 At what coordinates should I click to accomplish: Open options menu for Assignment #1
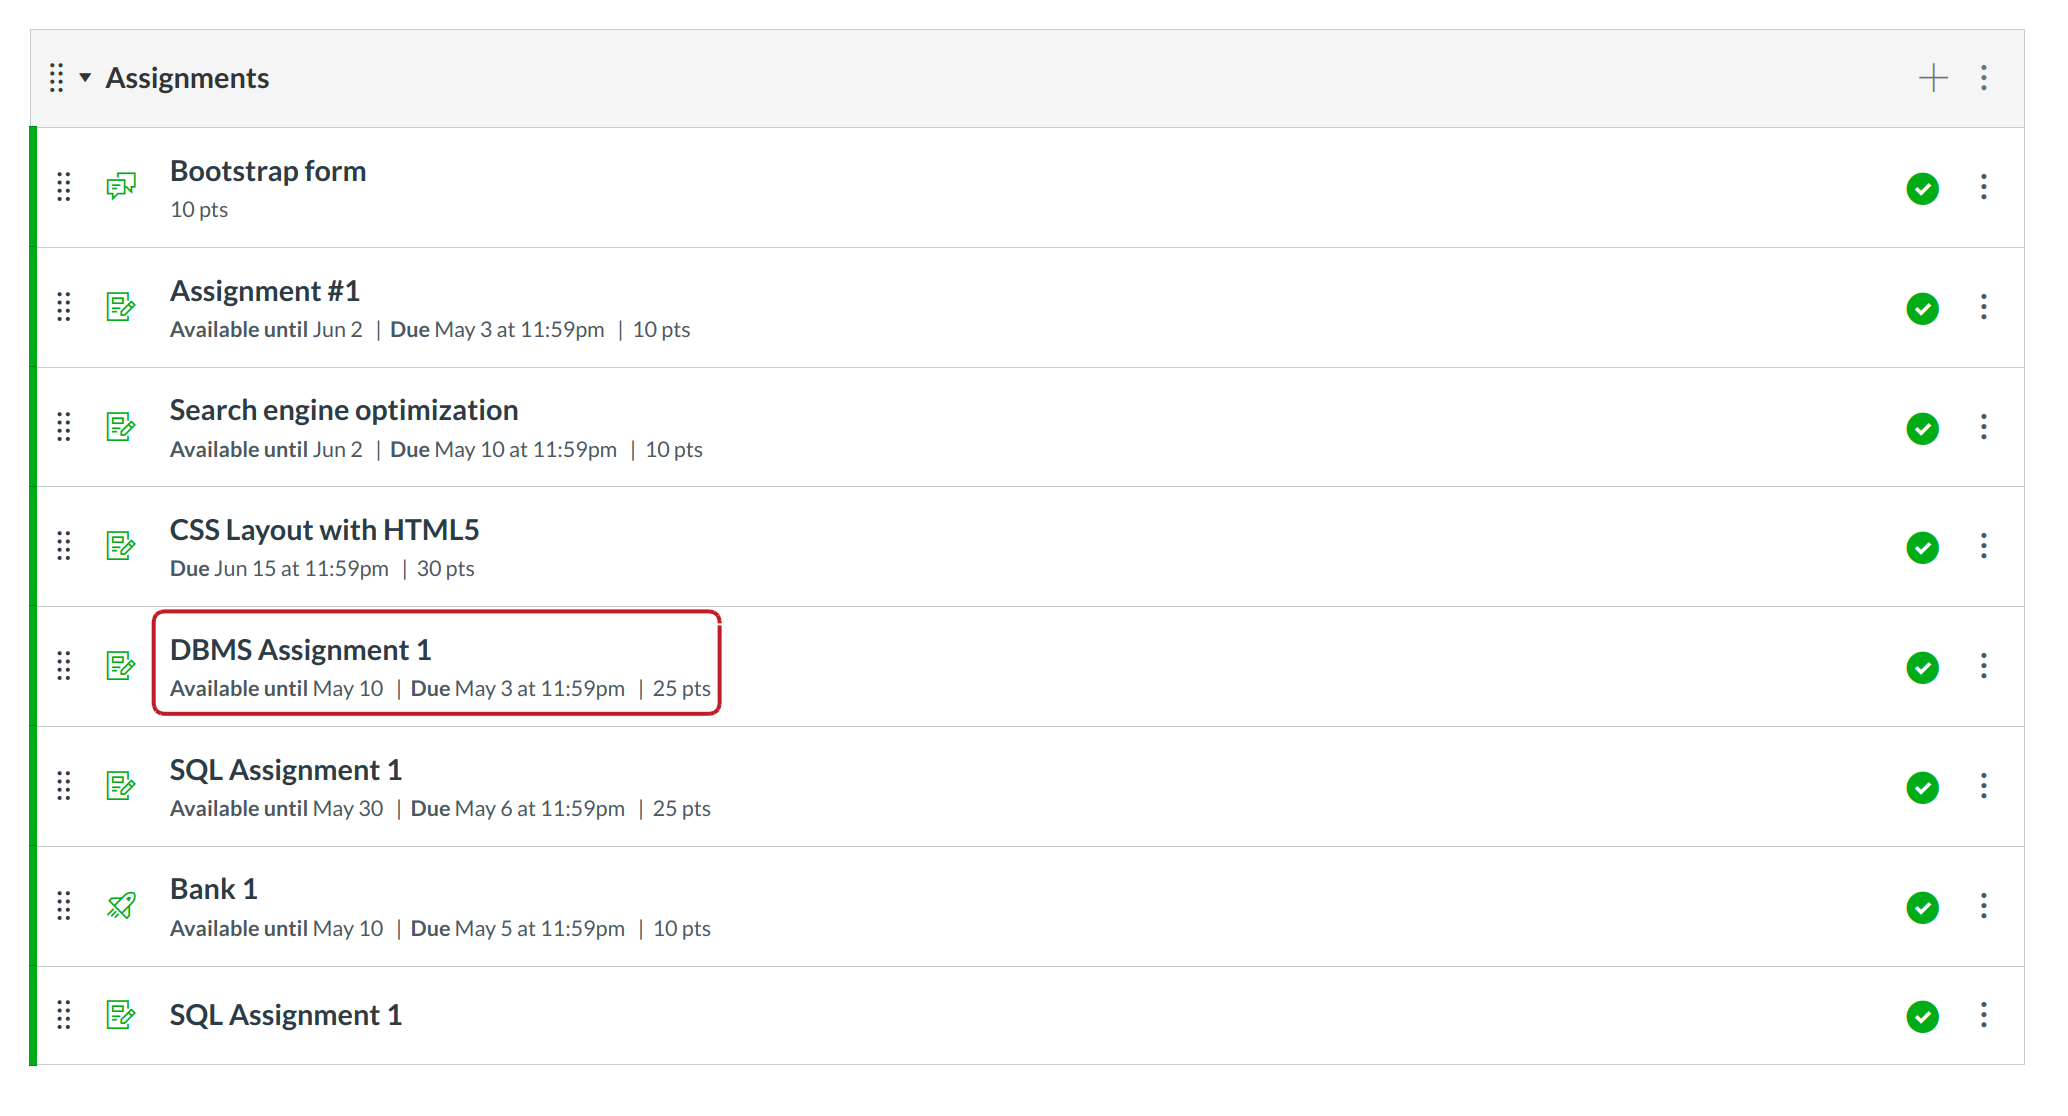point(1984,307)
